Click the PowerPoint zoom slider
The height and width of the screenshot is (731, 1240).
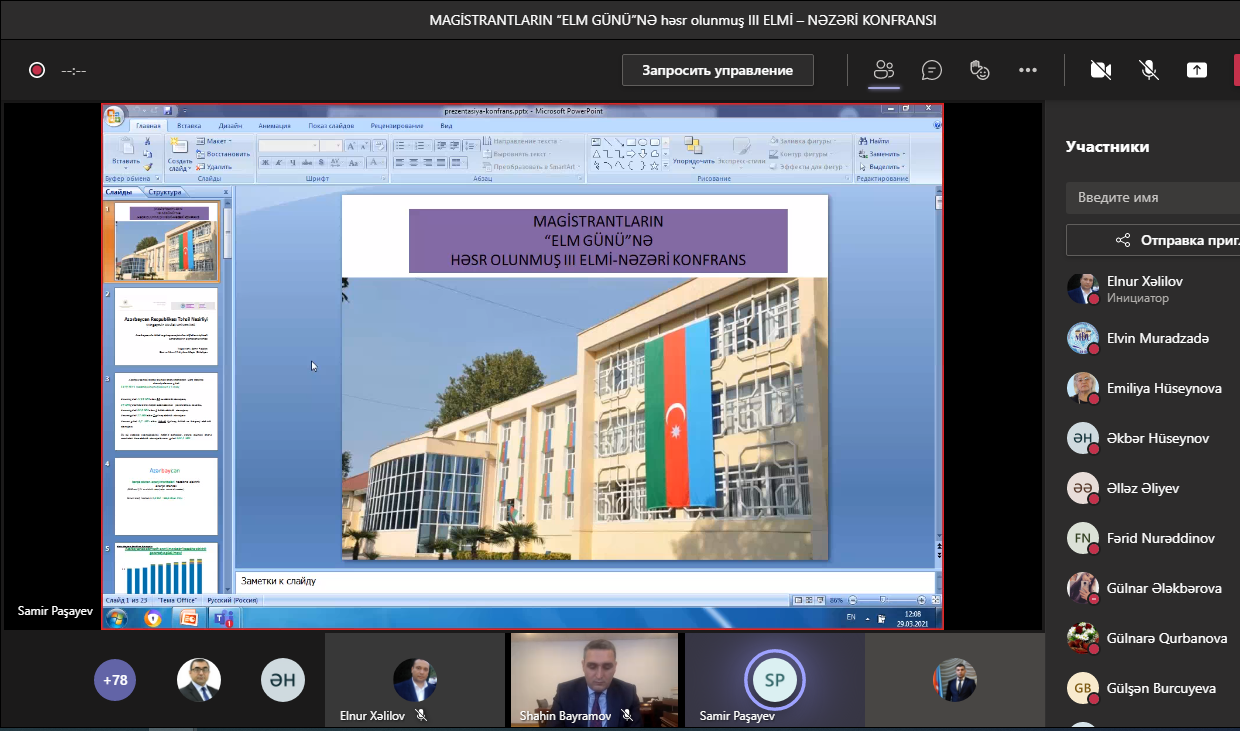[x=881, y=600]
